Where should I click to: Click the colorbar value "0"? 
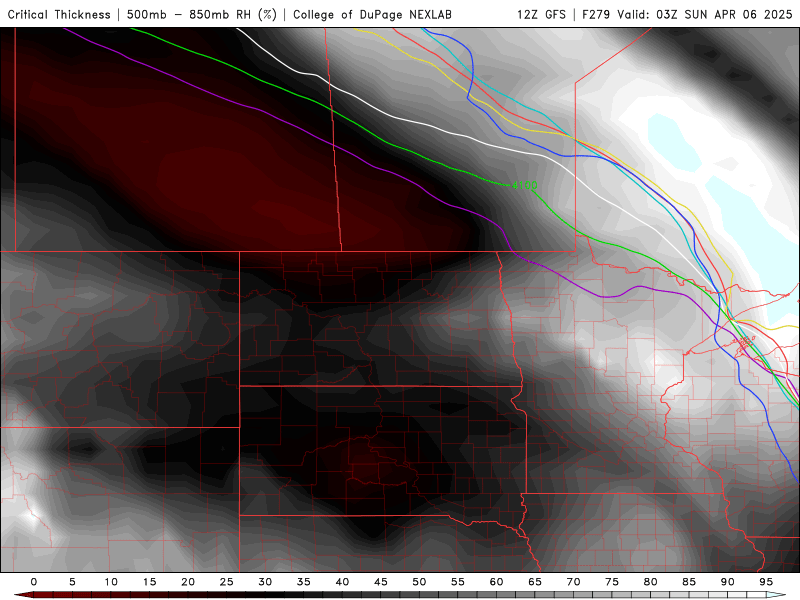tap(34, 582)
